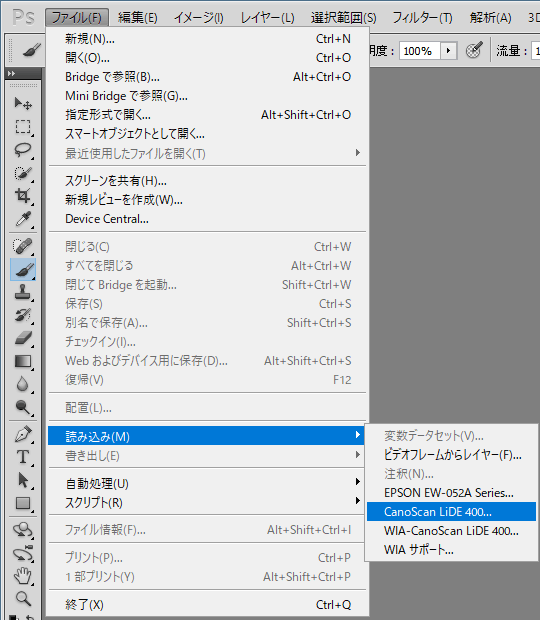Choose ビデオフレームからレイヤー(F)... in submenu

pyautogui.click(x=451, y=455)
